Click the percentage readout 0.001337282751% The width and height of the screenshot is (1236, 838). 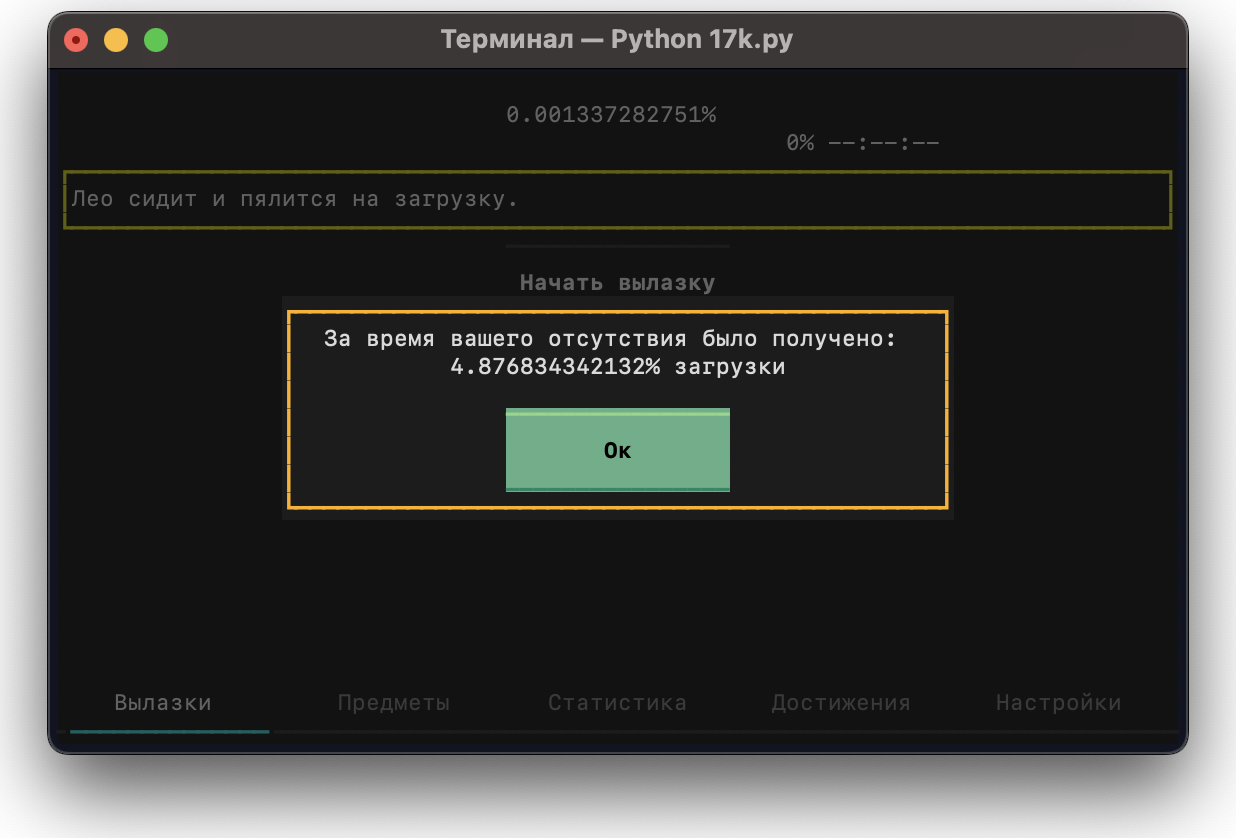pos(611,114)
